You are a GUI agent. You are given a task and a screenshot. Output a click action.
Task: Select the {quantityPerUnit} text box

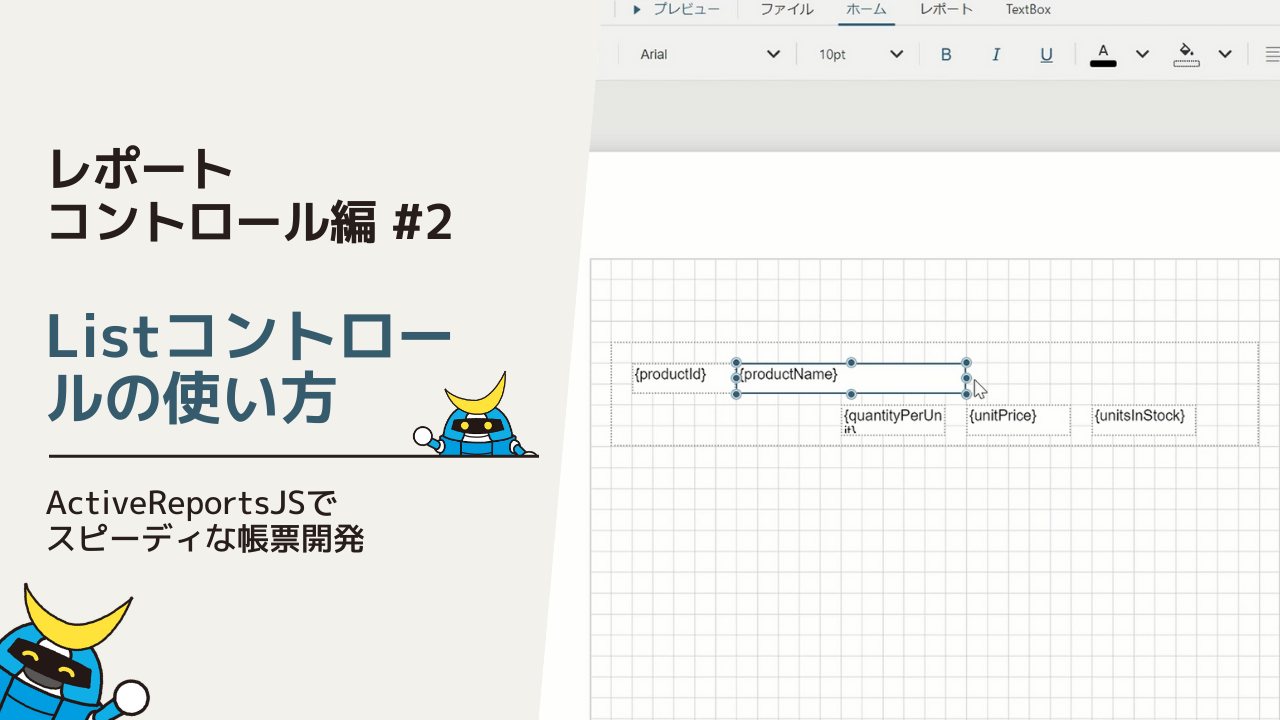tap(893, 420)
